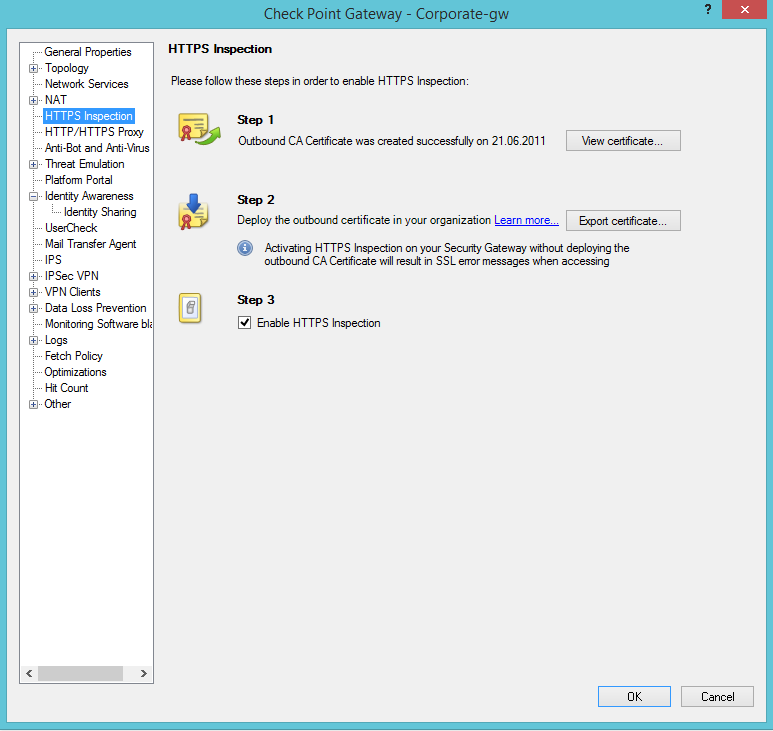This screenshot has width=773, height=731.
Task: Click the blue information icon beside the warning
Action: (245, 247)
